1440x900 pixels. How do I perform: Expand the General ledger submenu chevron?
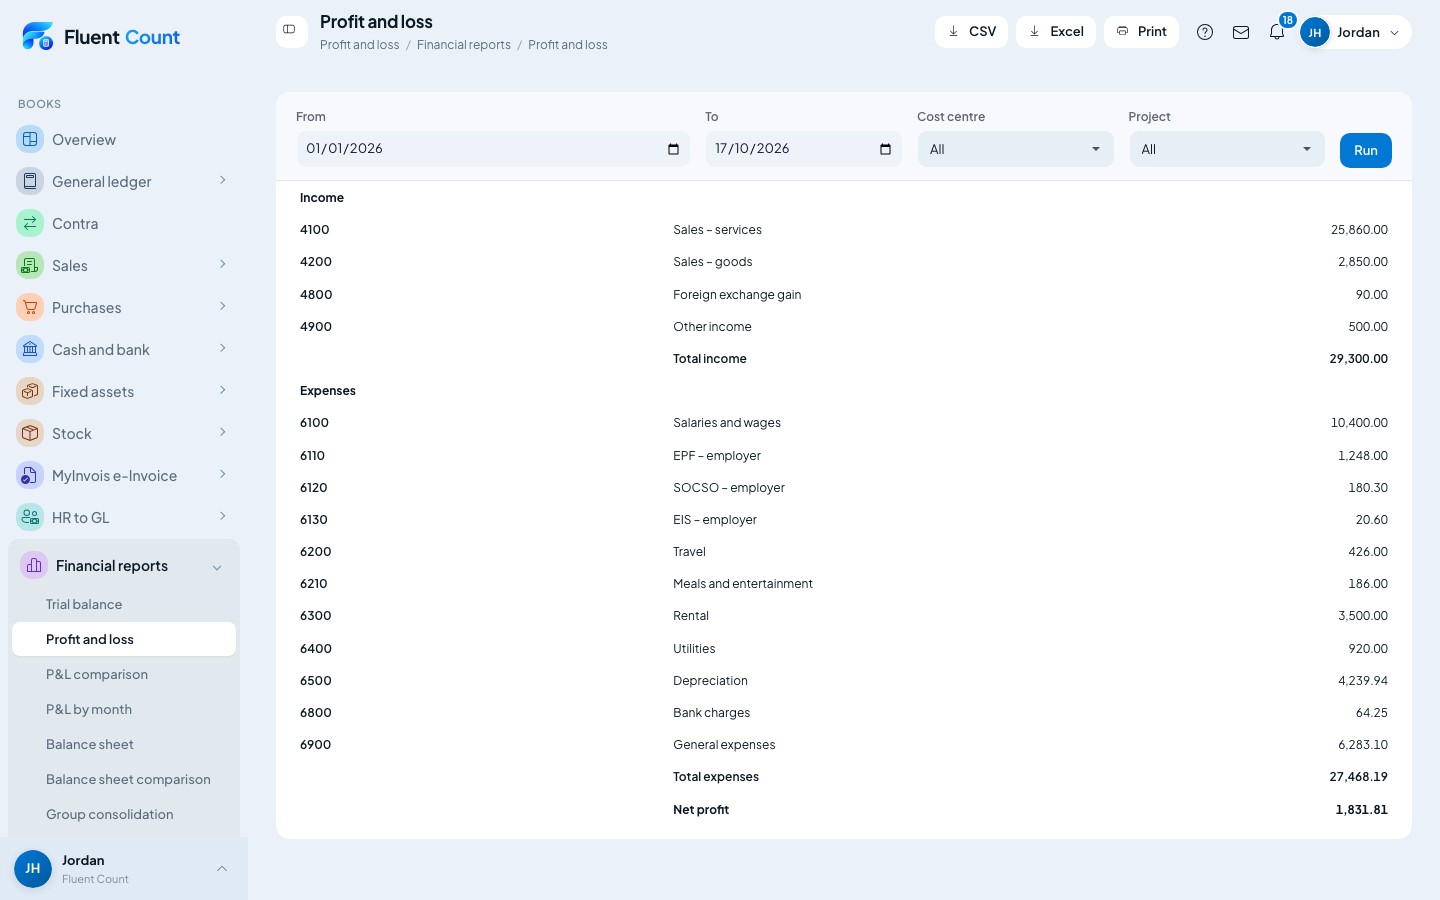click(x=223, y=180)
